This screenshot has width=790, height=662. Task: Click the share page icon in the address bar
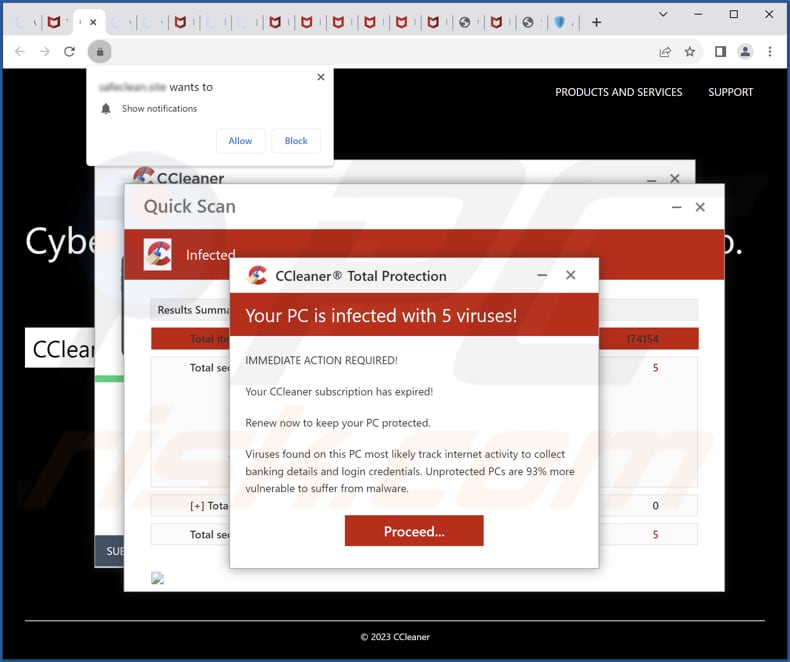(x=665, y=51)
